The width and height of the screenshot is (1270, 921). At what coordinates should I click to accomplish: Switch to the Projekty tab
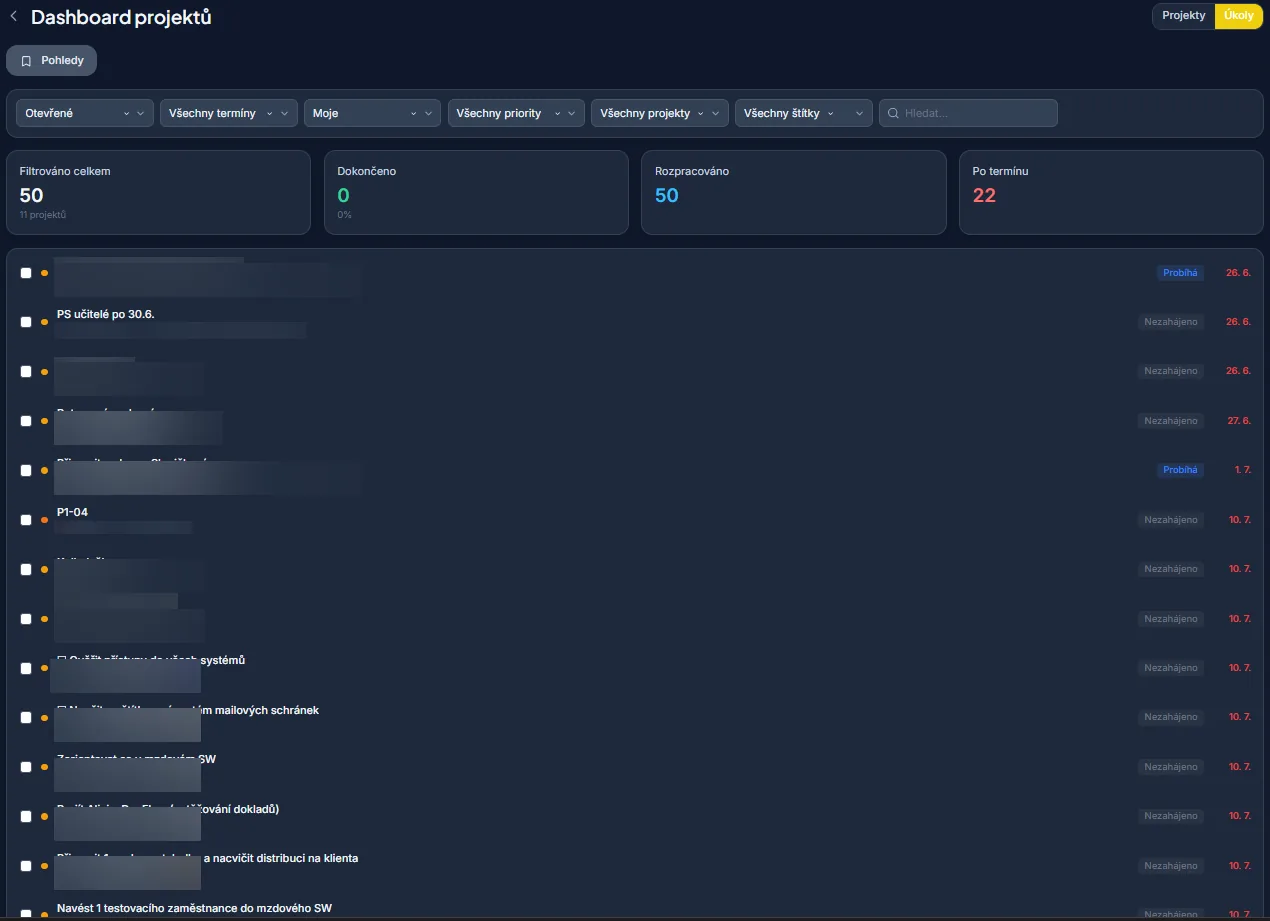click(x=1183, y=16)
